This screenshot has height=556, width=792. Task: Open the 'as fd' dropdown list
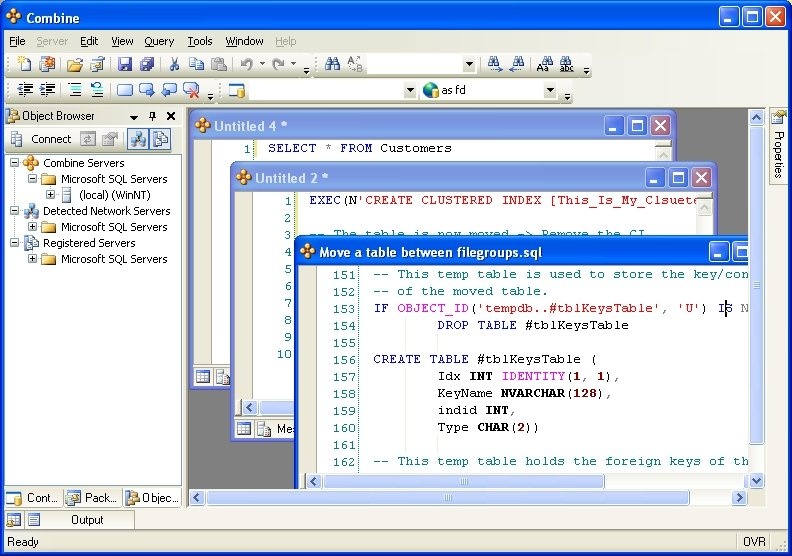[x=549, y=91]
